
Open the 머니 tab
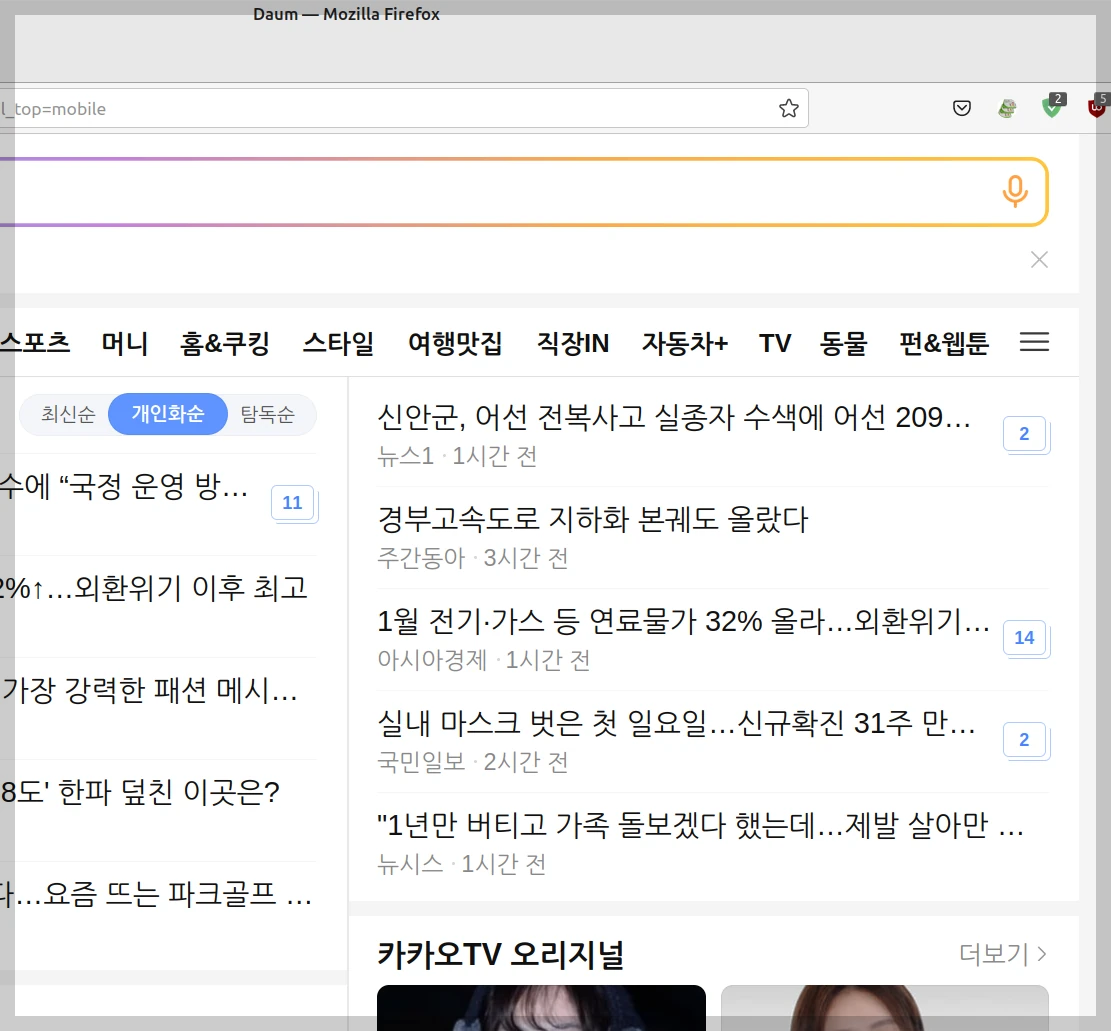tap(125, 343)
